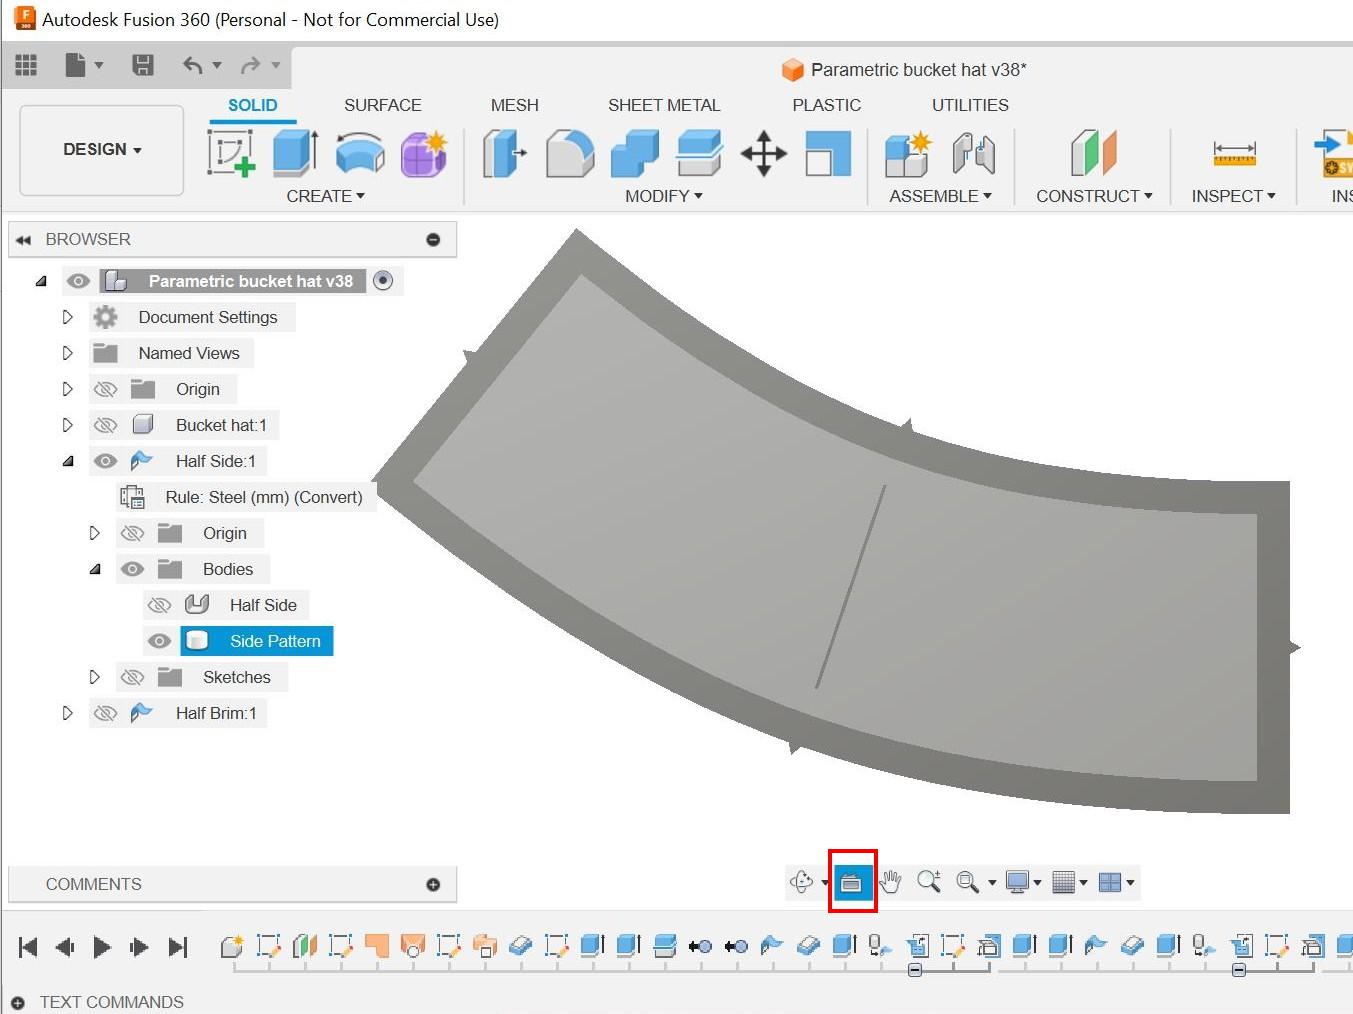The height and width of the screenshot is (1014, 1353).
Task: Open the SHEET METAL tab
Action: pyautogui.click(x=664, y=105)
